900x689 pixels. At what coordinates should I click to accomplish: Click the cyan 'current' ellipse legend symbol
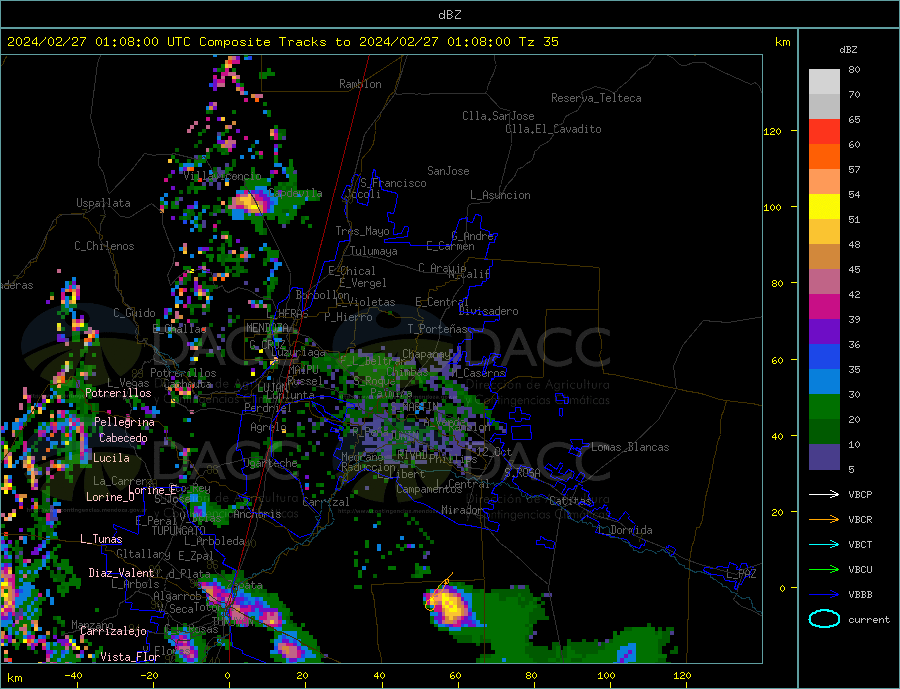pos(824,619)
